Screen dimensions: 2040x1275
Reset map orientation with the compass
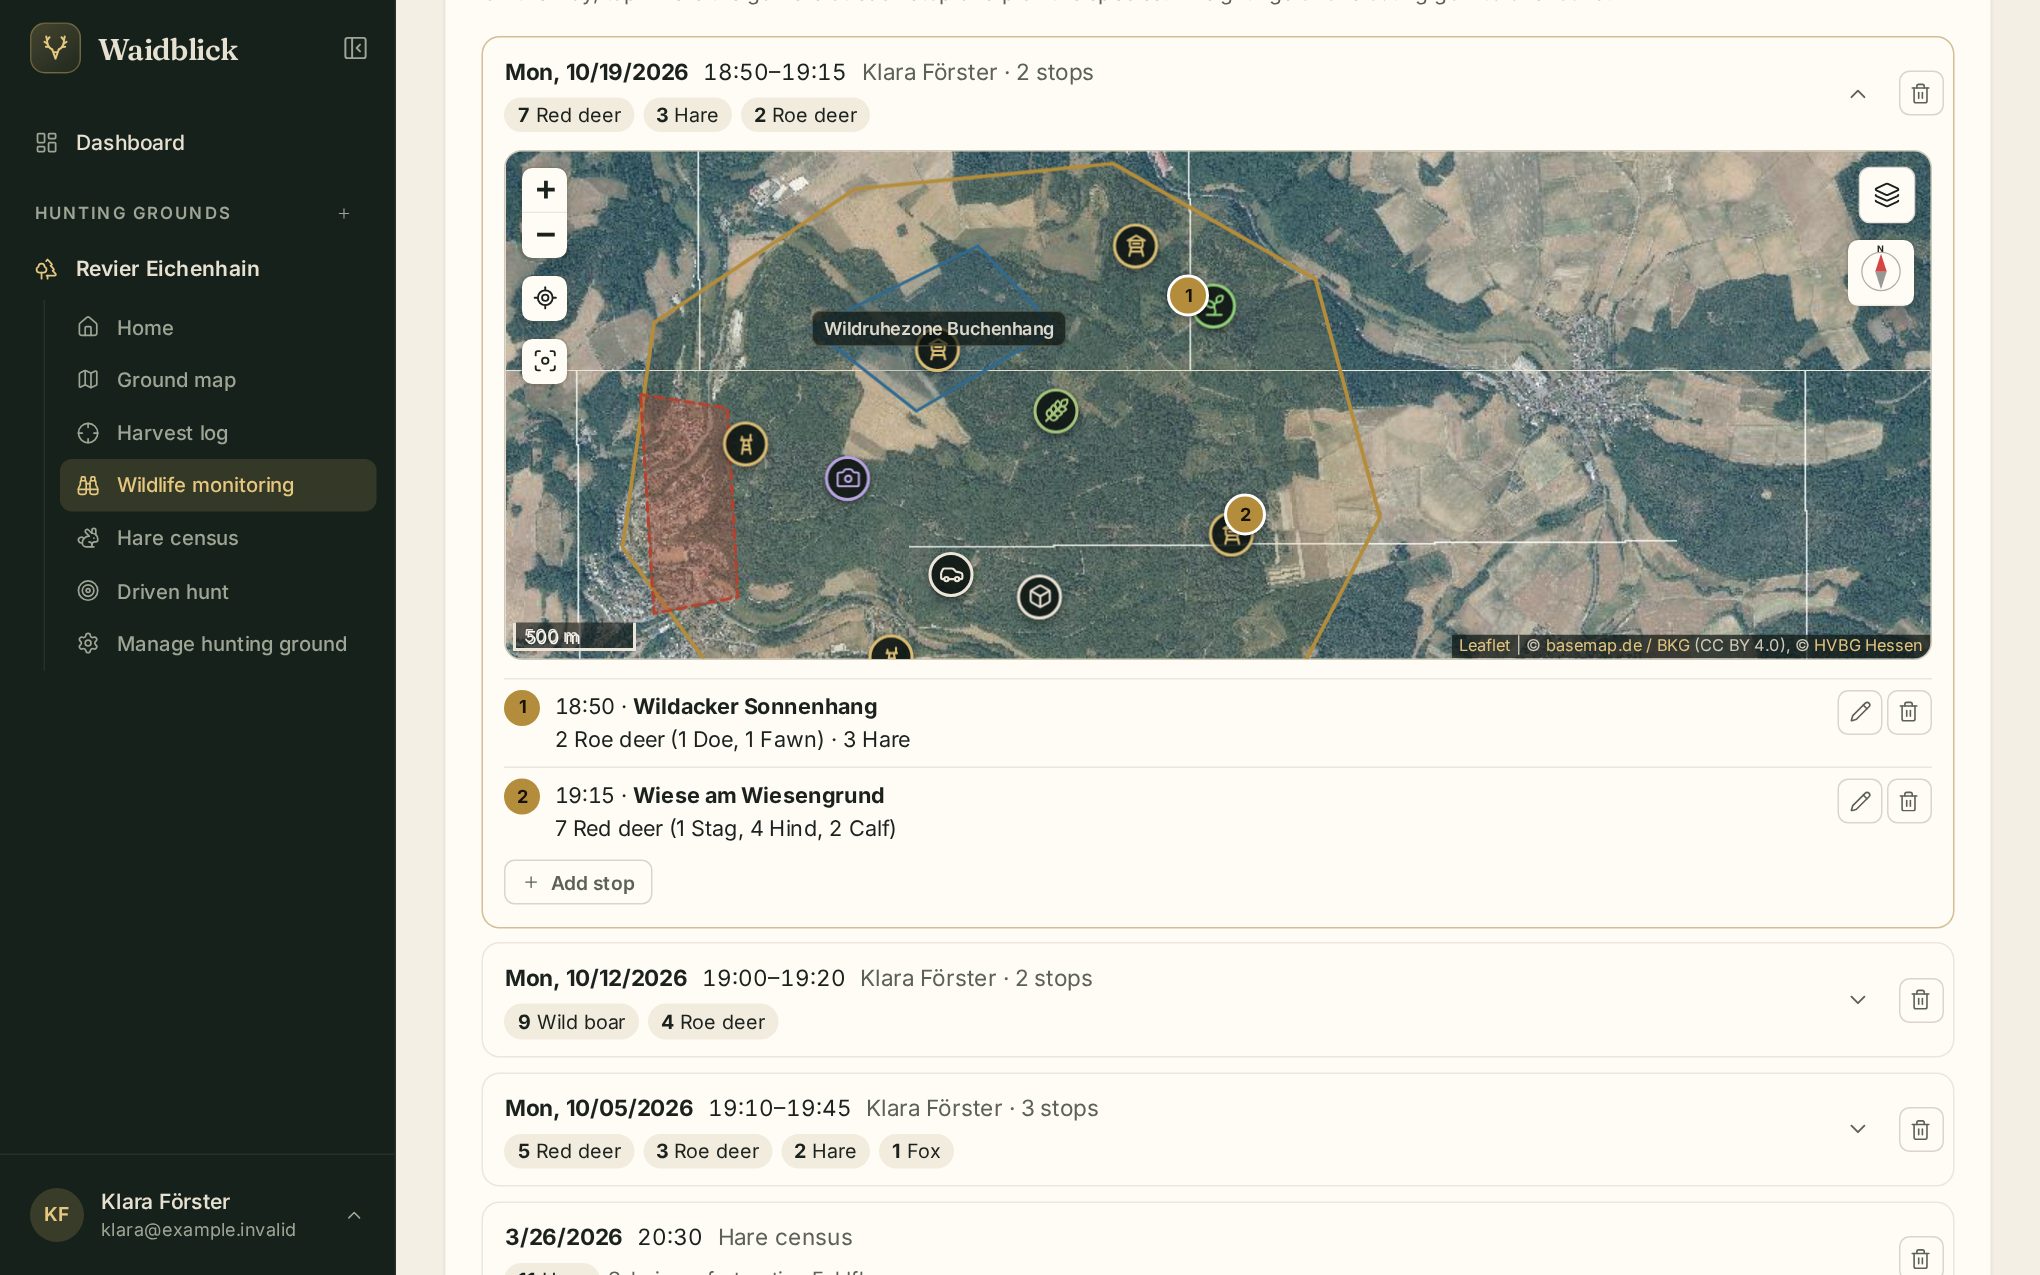[x=1880, y=272]
